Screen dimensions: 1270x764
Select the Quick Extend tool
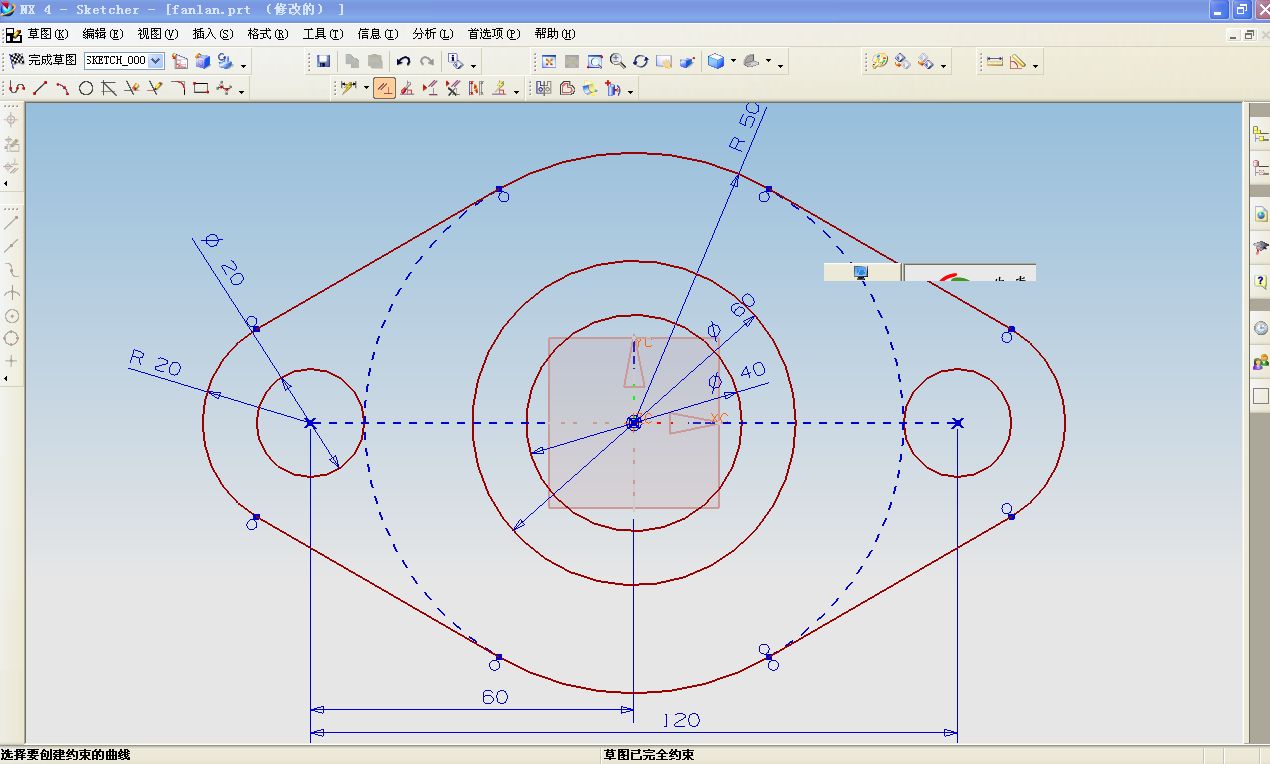[x=155, y=88]
